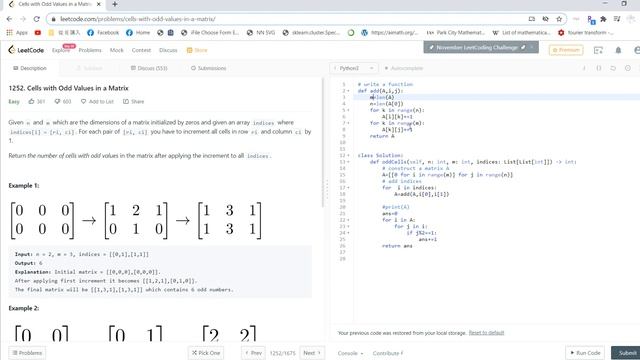Image resolution: width=640 pixels, height=360 pixels.
Task: Bookmark this page with the star icon
Action: click(559, 19)
